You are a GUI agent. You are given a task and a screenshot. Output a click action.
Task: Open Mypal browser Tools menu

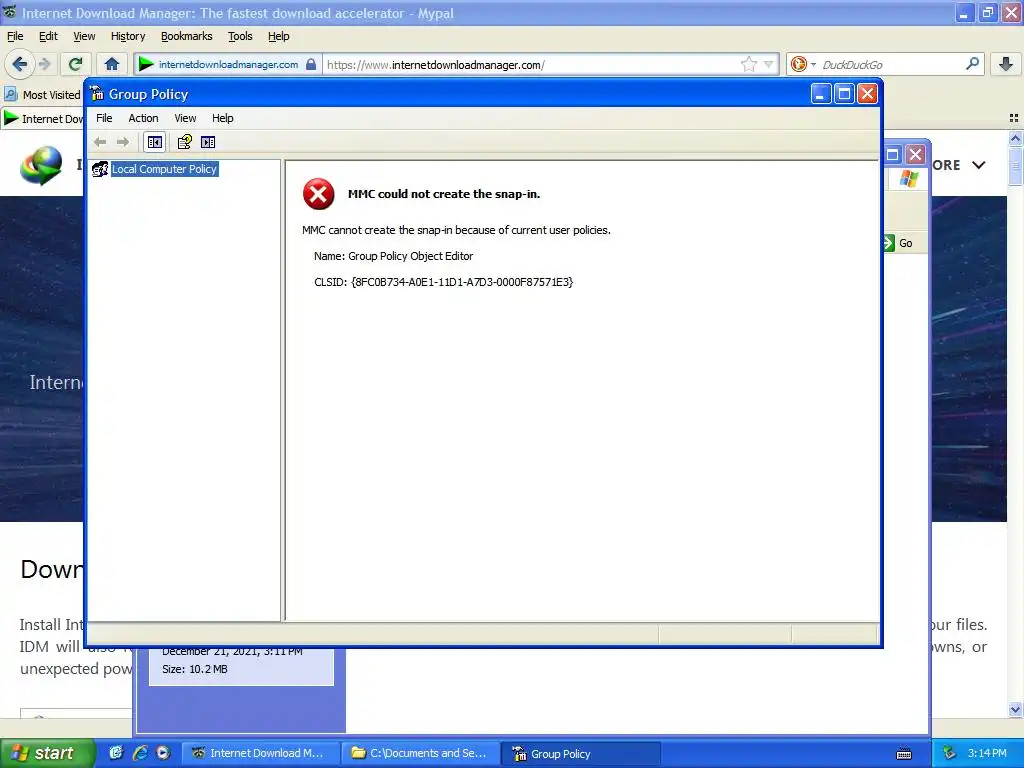[x=240, y=37]
